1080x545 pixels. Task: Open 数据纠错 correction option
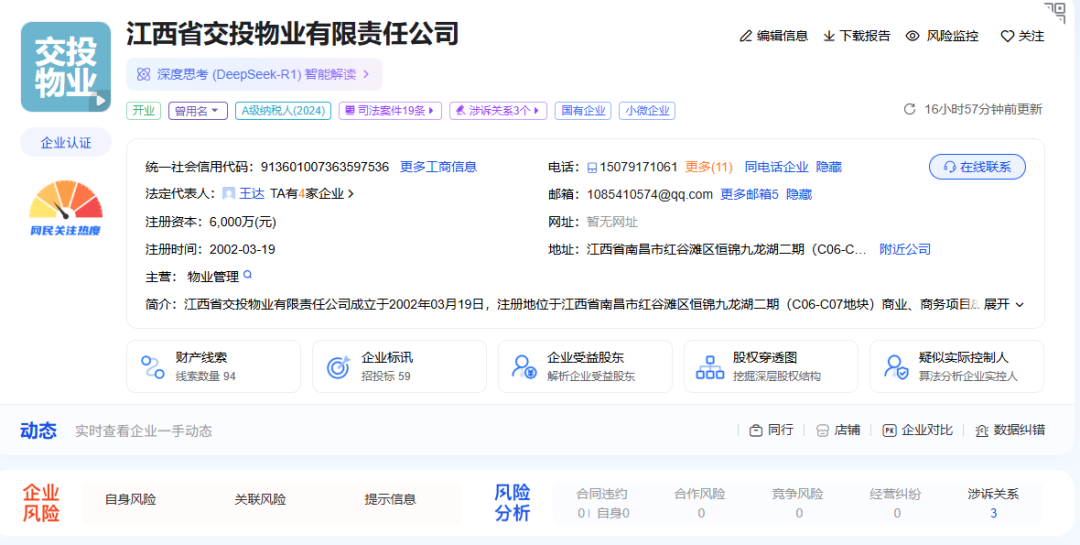[x=1010, y=430]
